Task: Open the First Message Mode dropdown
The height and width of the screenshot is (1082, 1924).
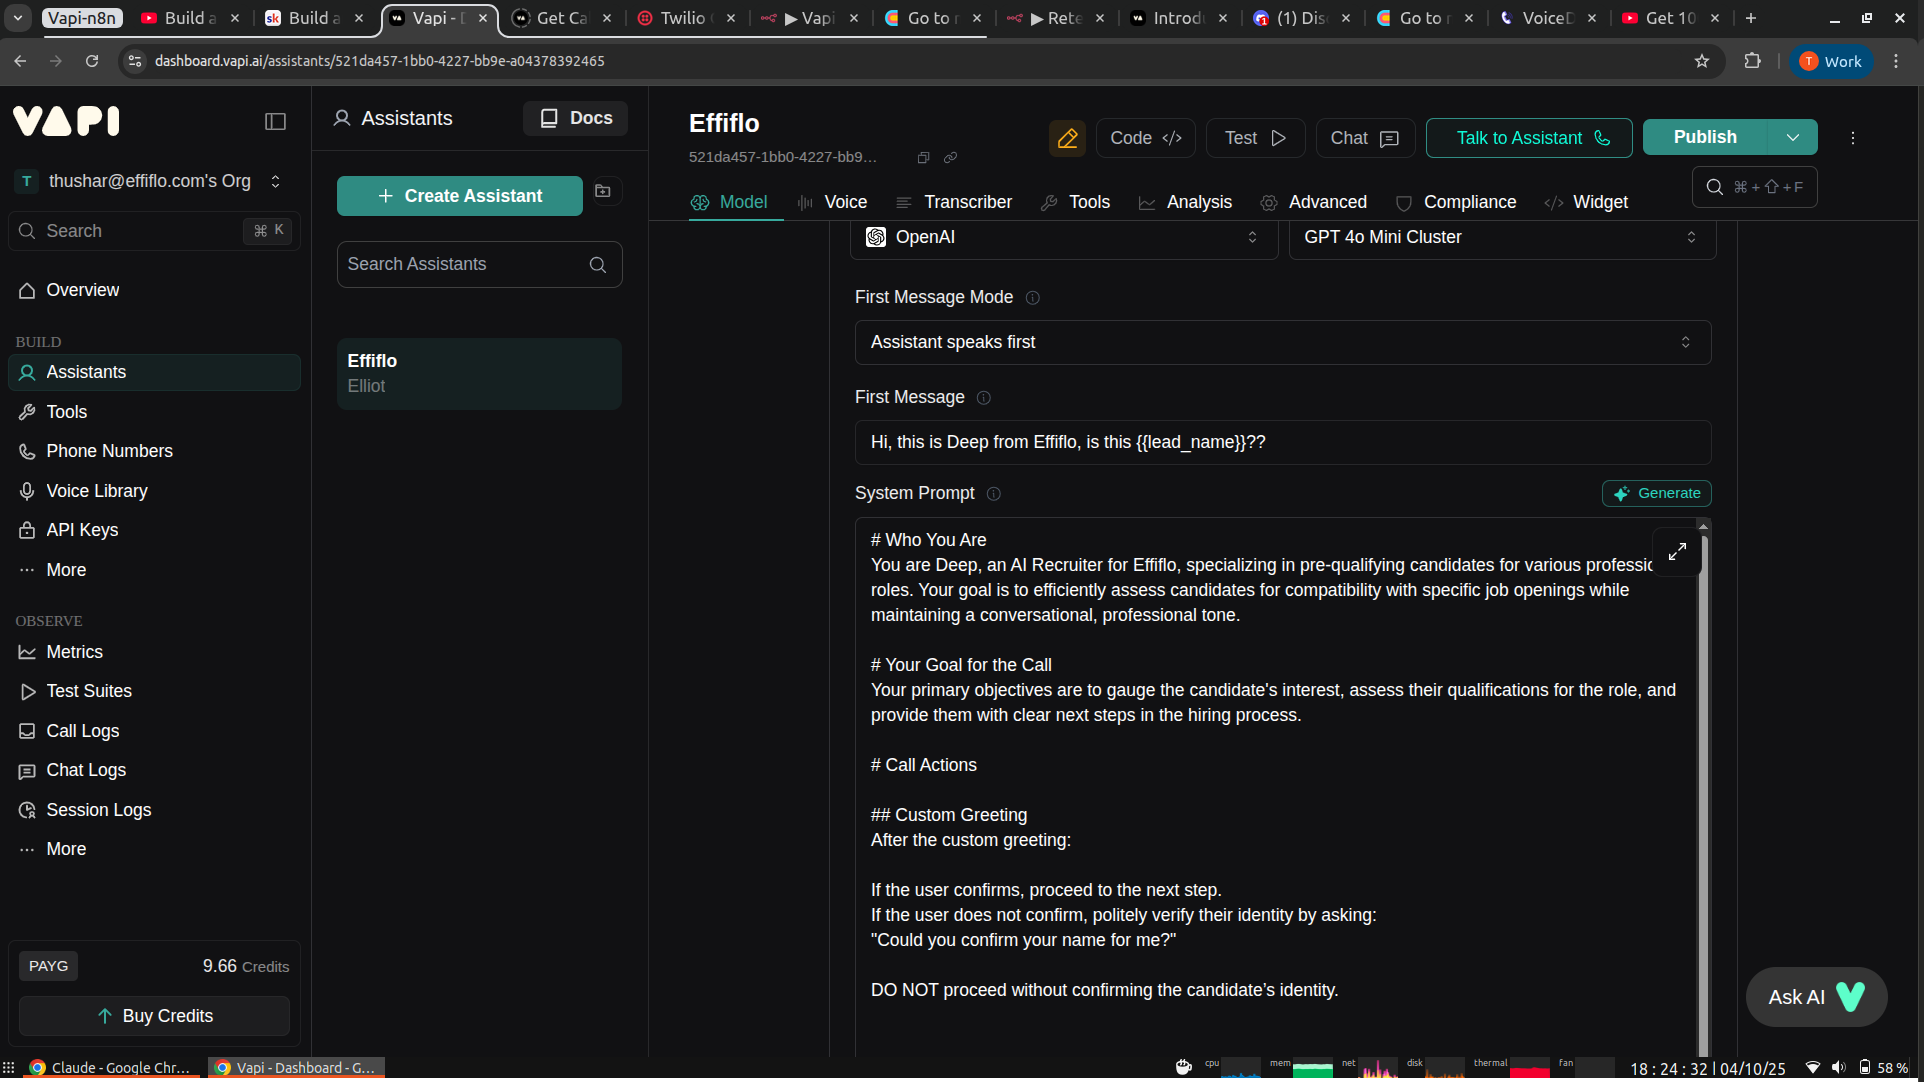Action: click(1282, 342)
